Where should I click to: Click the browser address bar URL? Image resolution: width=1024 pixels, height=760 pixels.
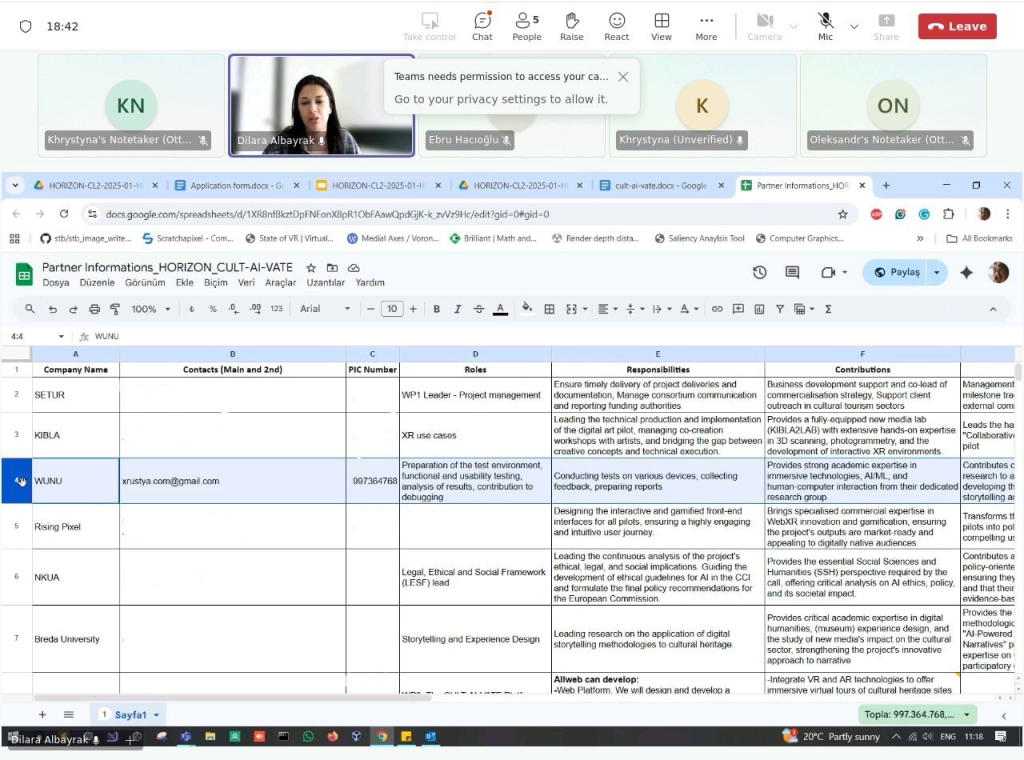327,214
